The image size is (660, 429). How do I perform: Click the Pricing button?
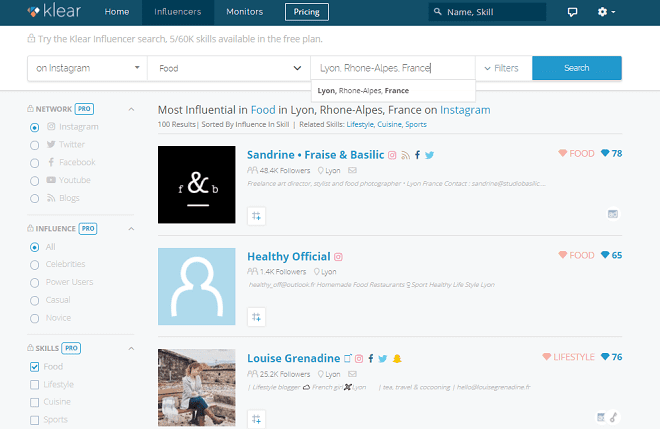[x=306, y=12]
